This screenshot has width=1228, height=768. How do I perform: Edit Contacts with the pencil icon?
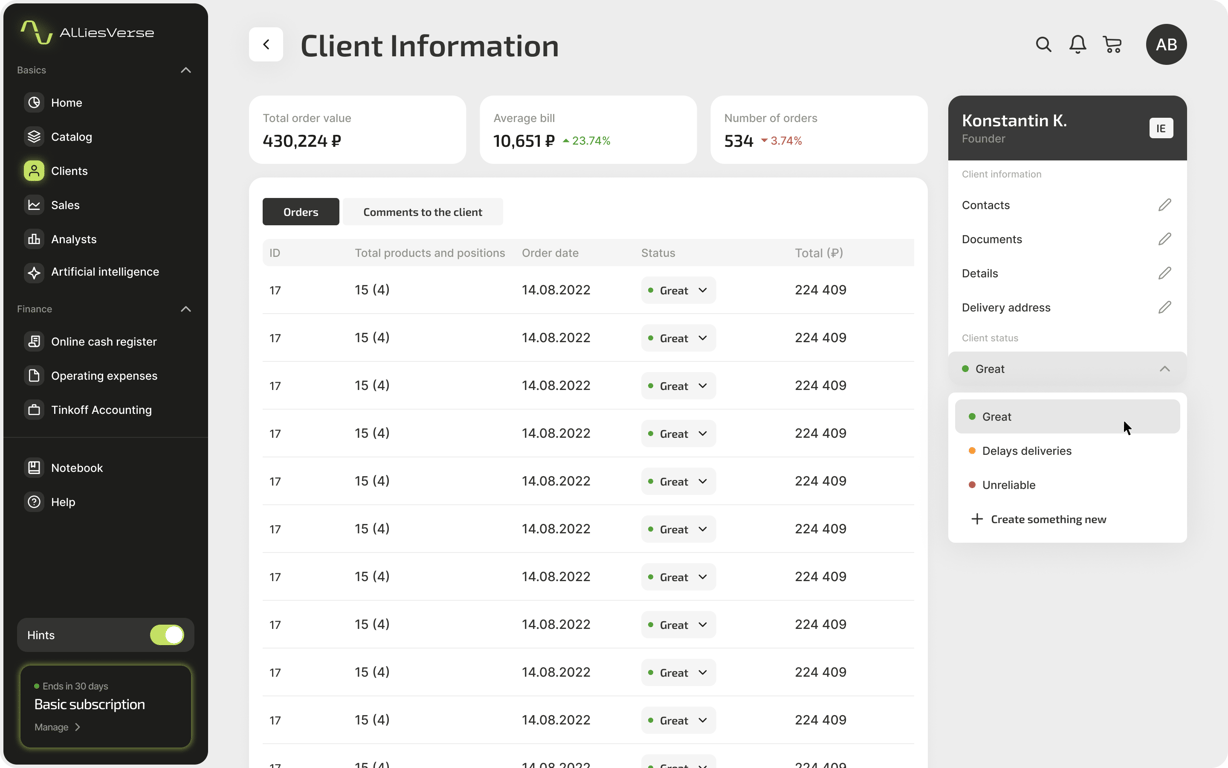tap(1165, 205)
